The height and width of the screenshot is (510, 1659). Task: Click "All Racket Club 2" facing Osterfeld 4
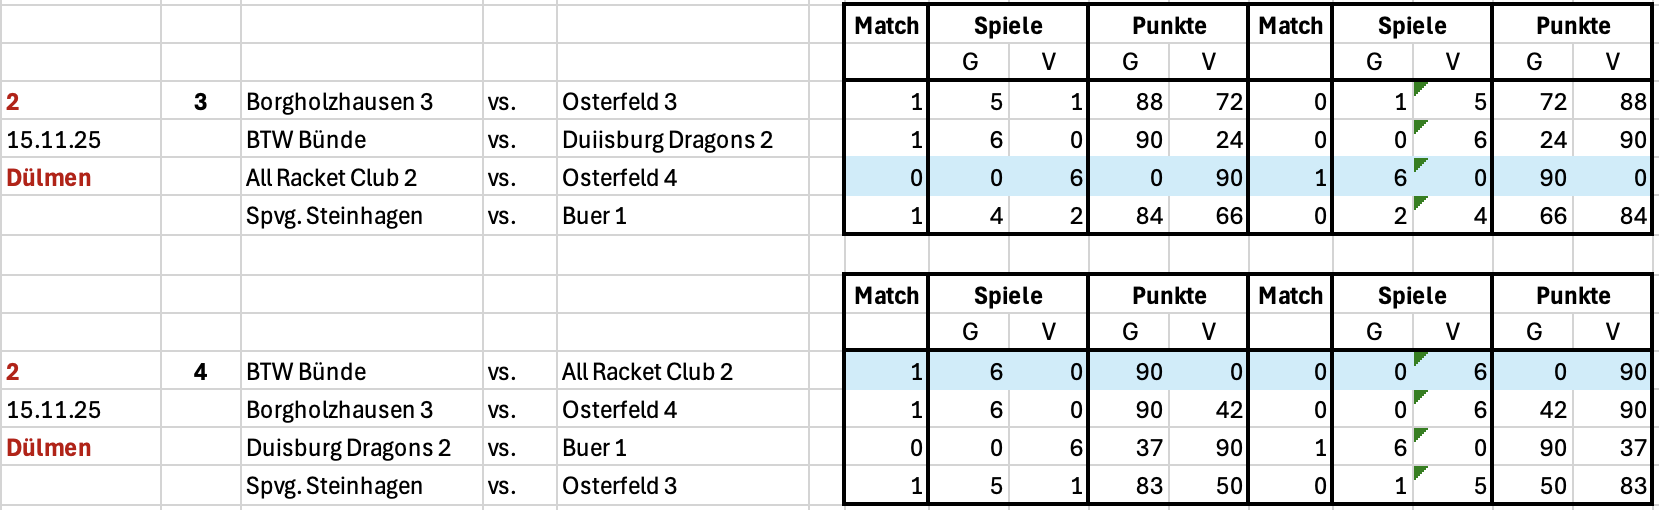(x=331, y=178)
